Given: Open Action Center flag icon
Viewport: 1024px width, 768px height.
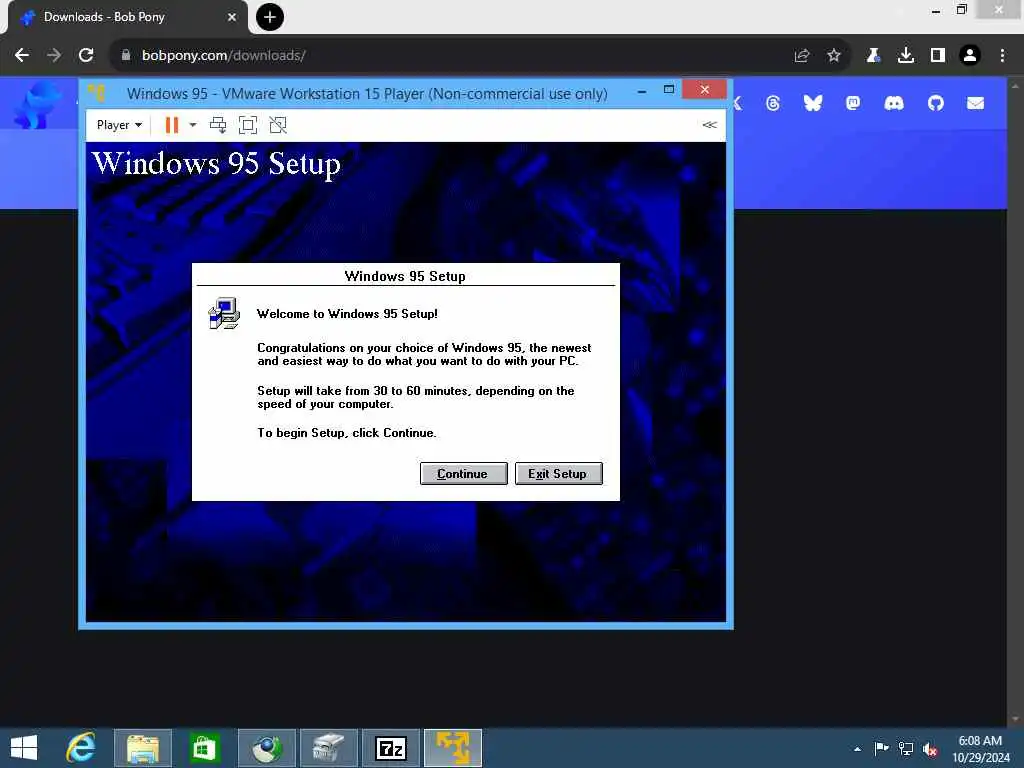Looking at the screenshot, I should 882,748.
